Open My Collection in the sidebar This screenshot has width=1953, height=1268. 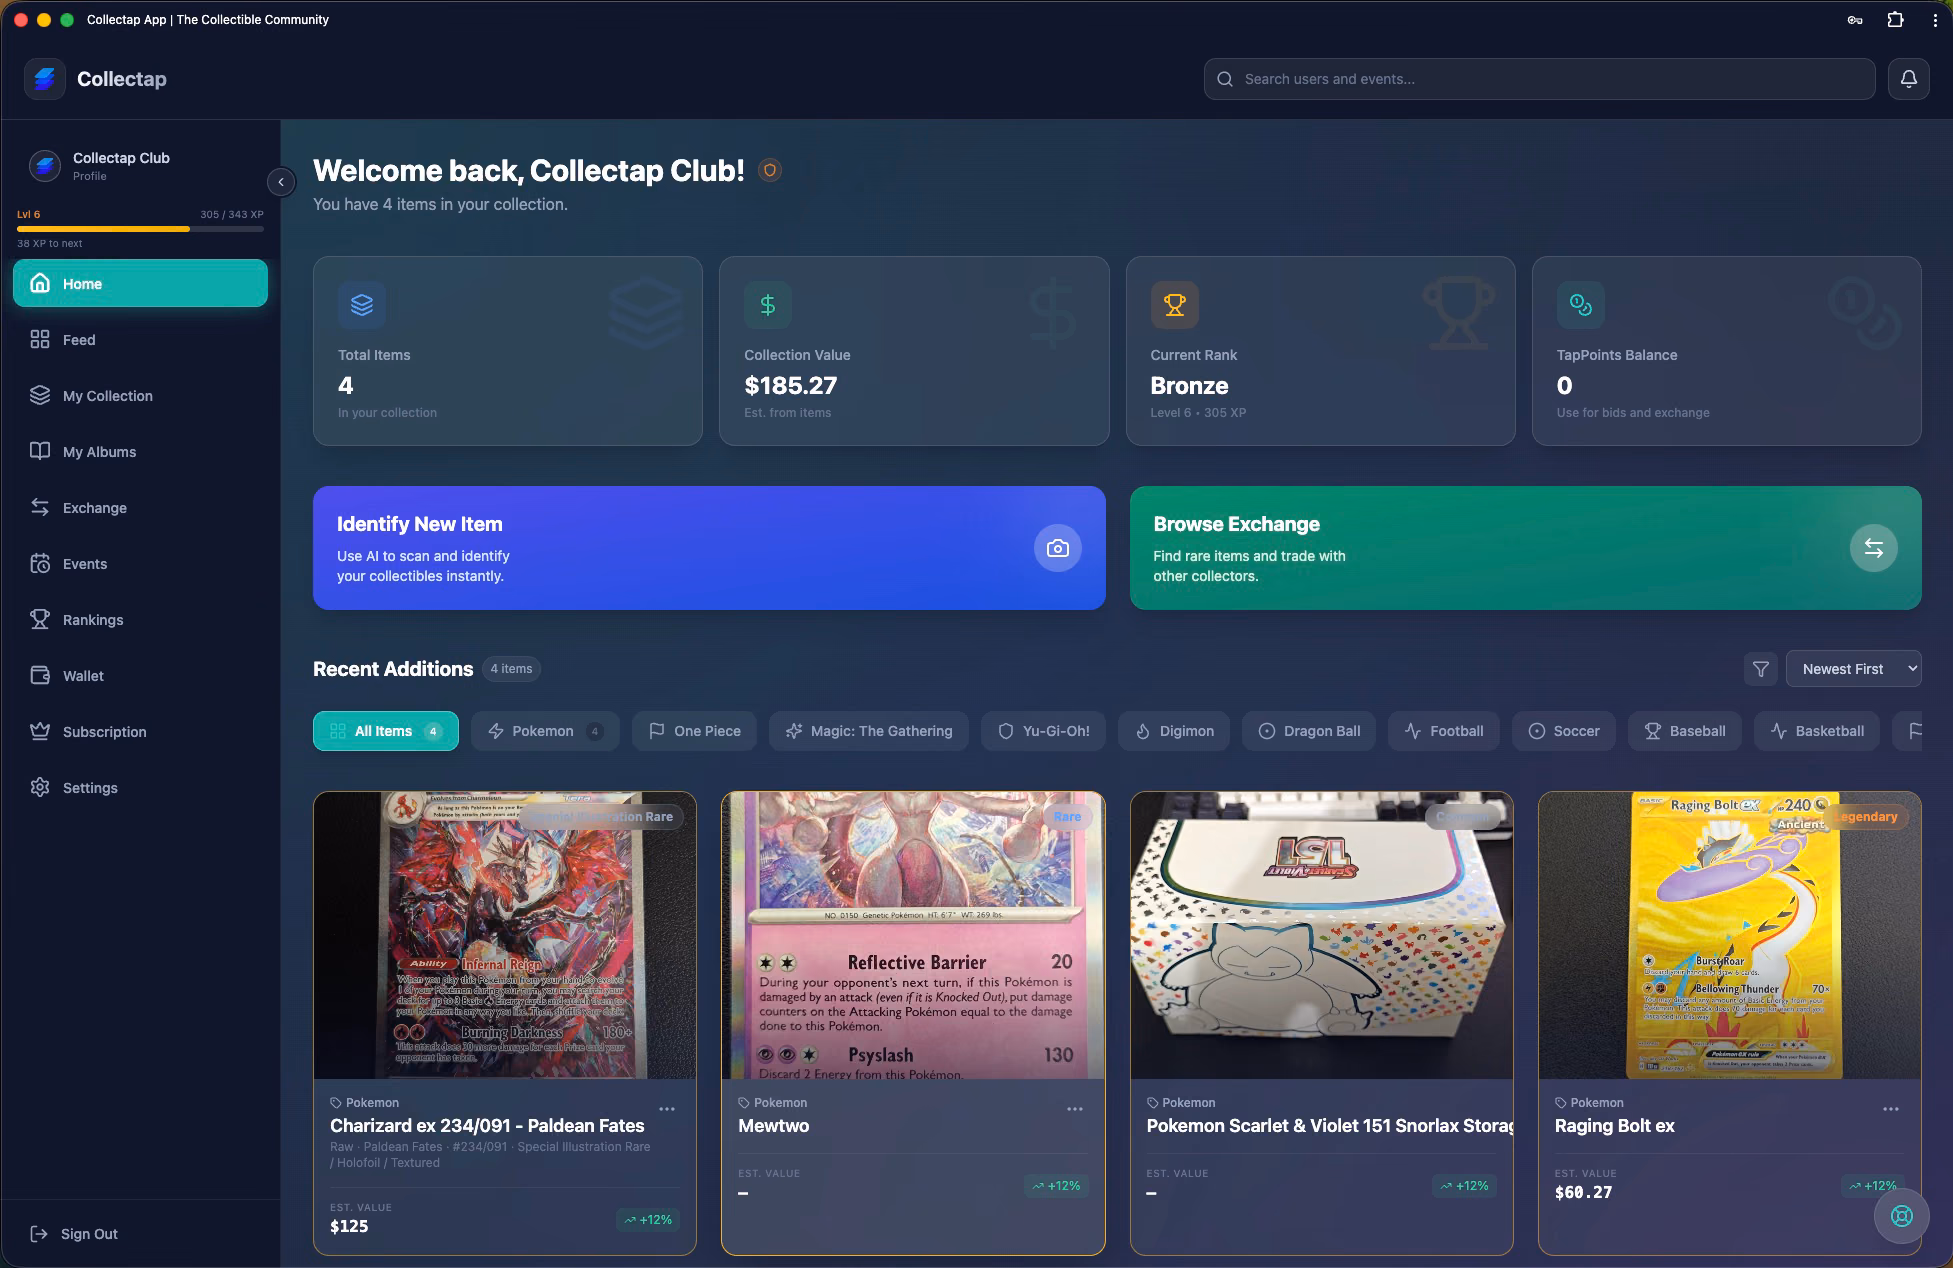tap(140, 396)
